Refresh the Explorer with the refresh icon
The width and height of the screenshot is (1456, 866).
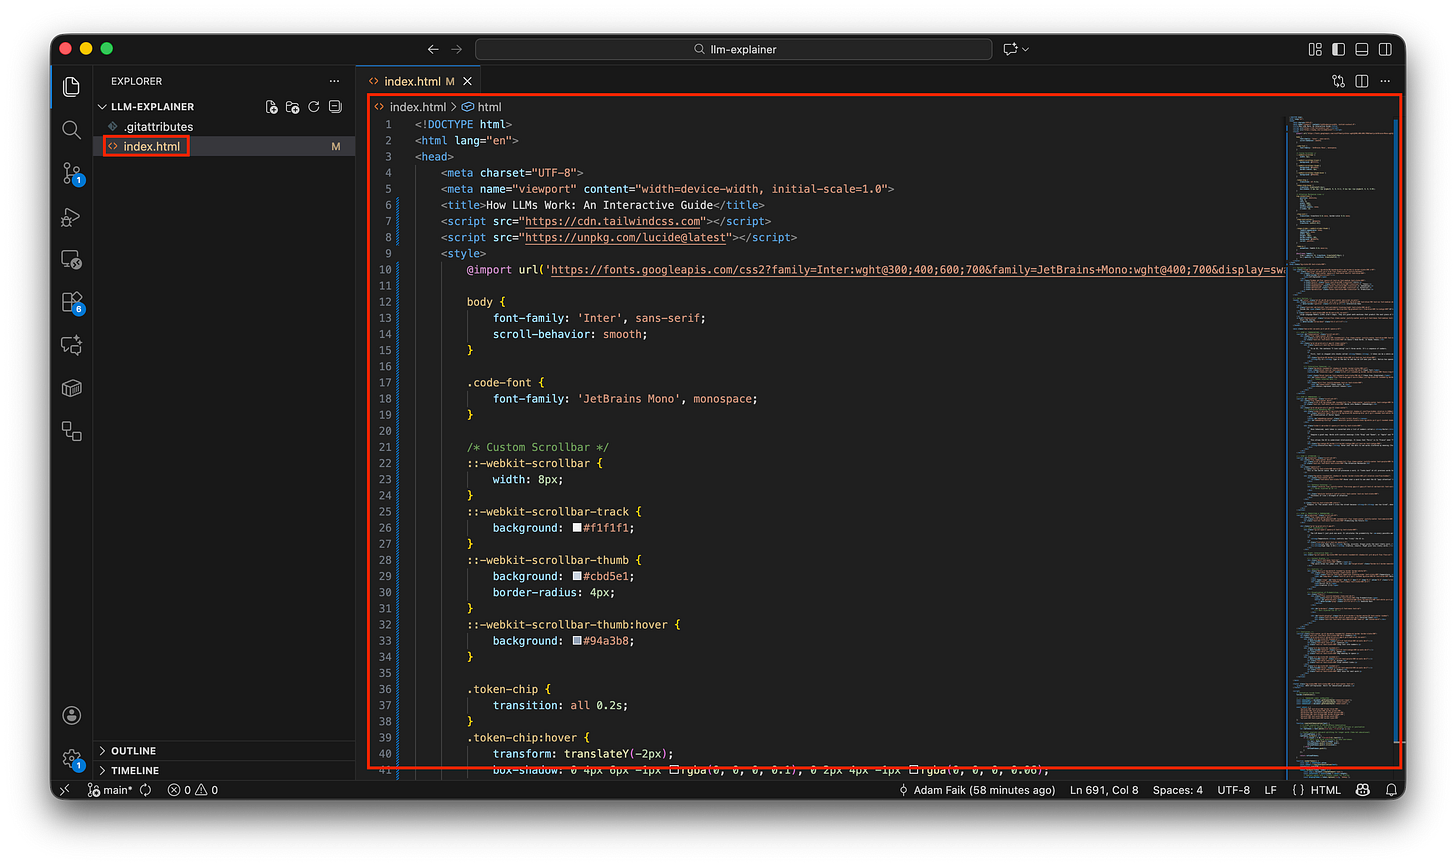313,106
